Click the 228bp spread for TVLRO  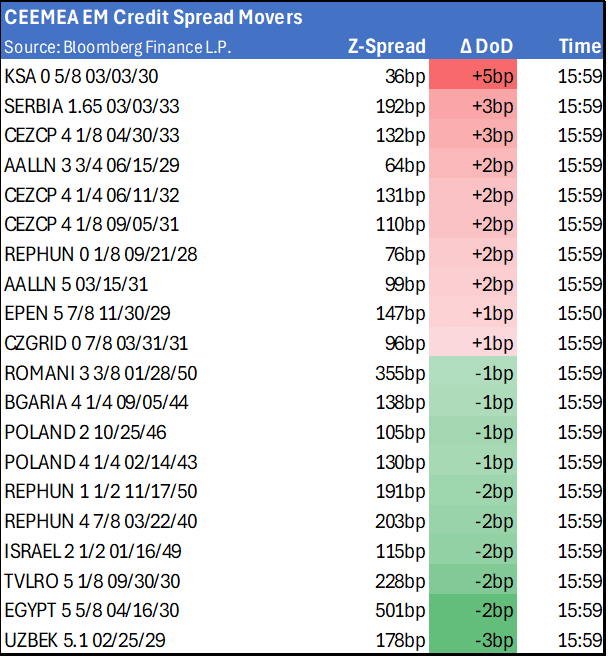point(404,581)
